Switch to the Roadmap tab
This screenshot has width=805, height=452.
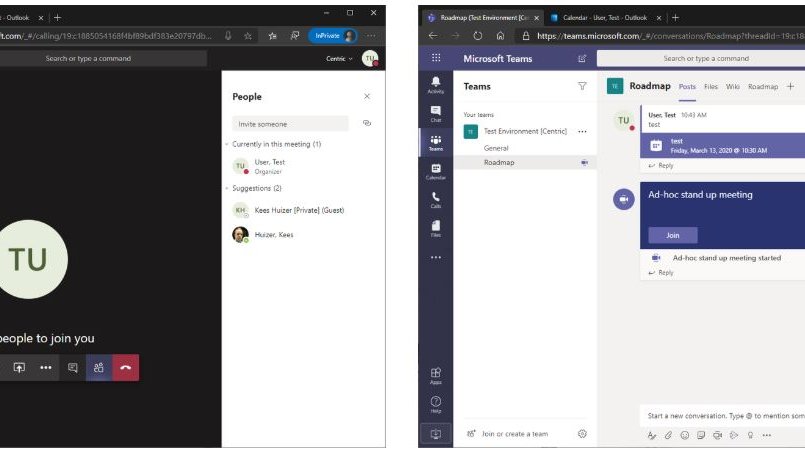(x=763, y=87)
